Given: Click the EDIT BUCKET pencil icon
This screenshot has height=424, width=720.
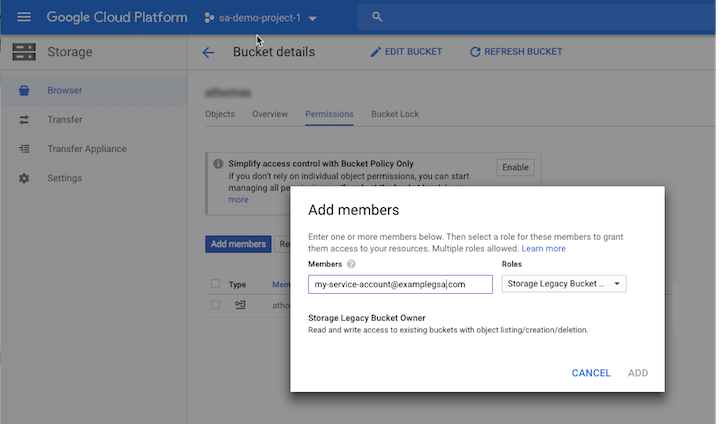Looking at the screenshot, I should tap(376, 52).
